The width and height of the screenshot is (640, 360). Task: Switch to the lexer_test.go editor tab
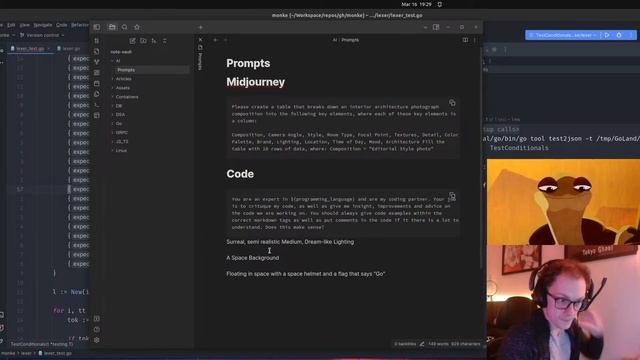30,48
